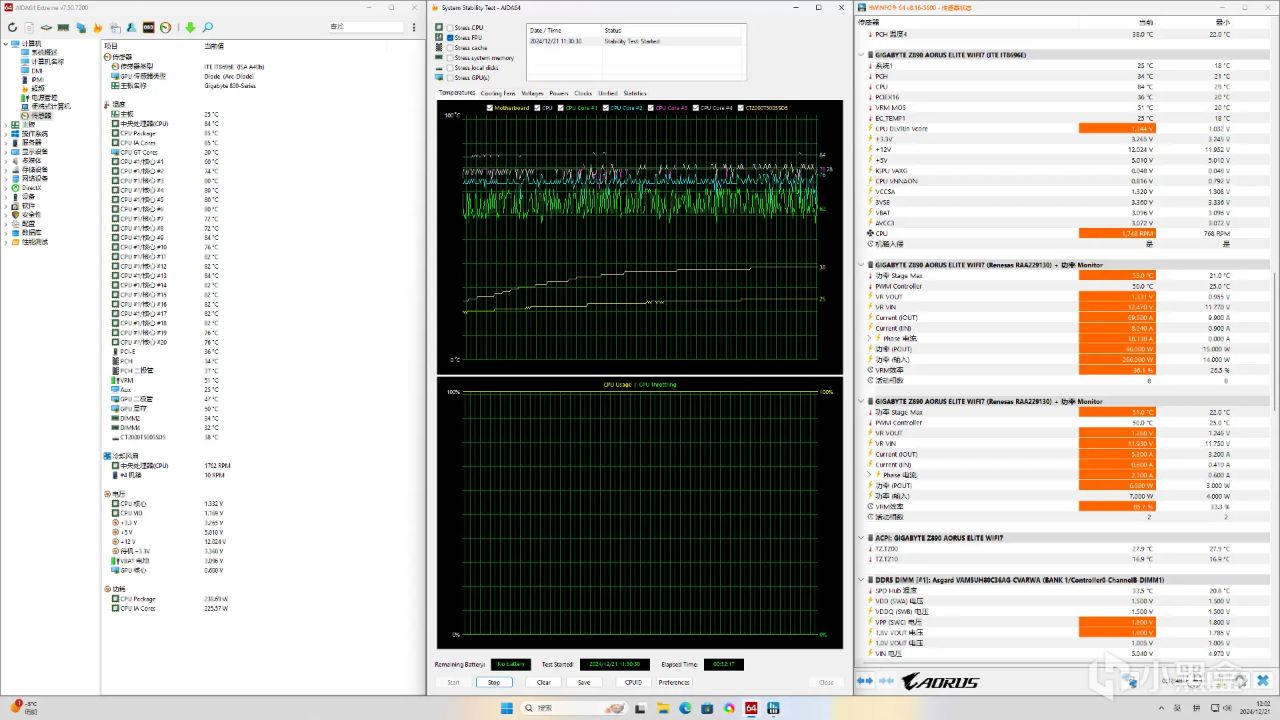Expand the Multimedia node in AIDA64 tree
This screenshot has width=1280, height=720.
coord(6,160)
